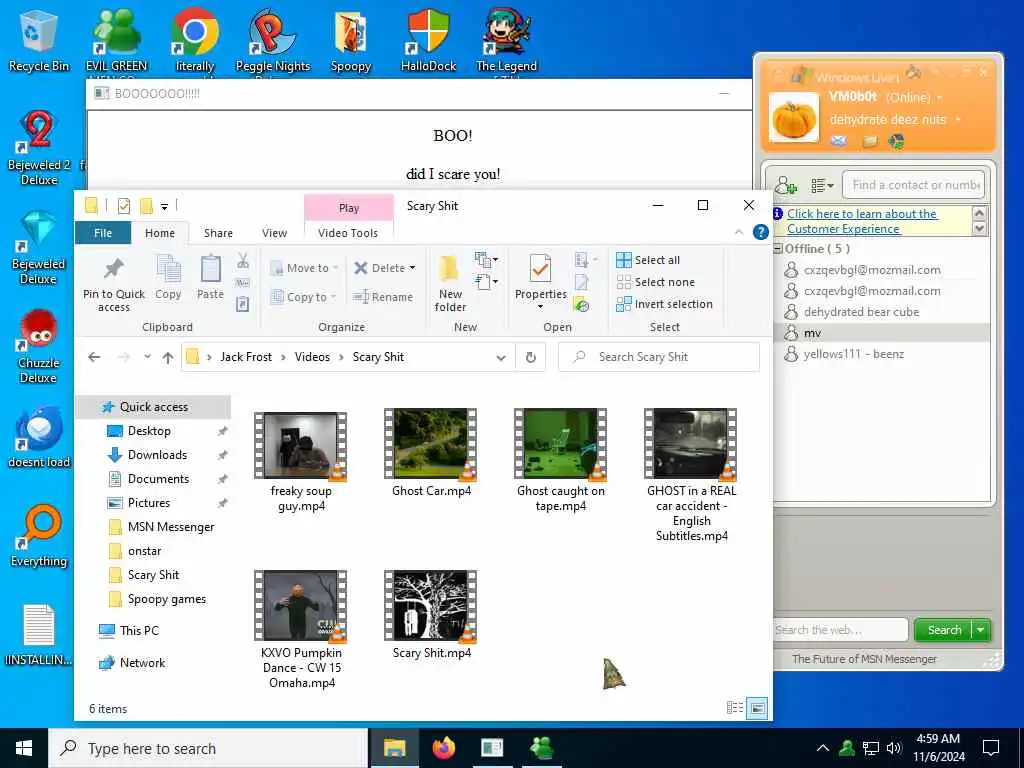Click the Cut scissors icon
The height and width of the screenshot is (768, 1024).
[243, 261]
